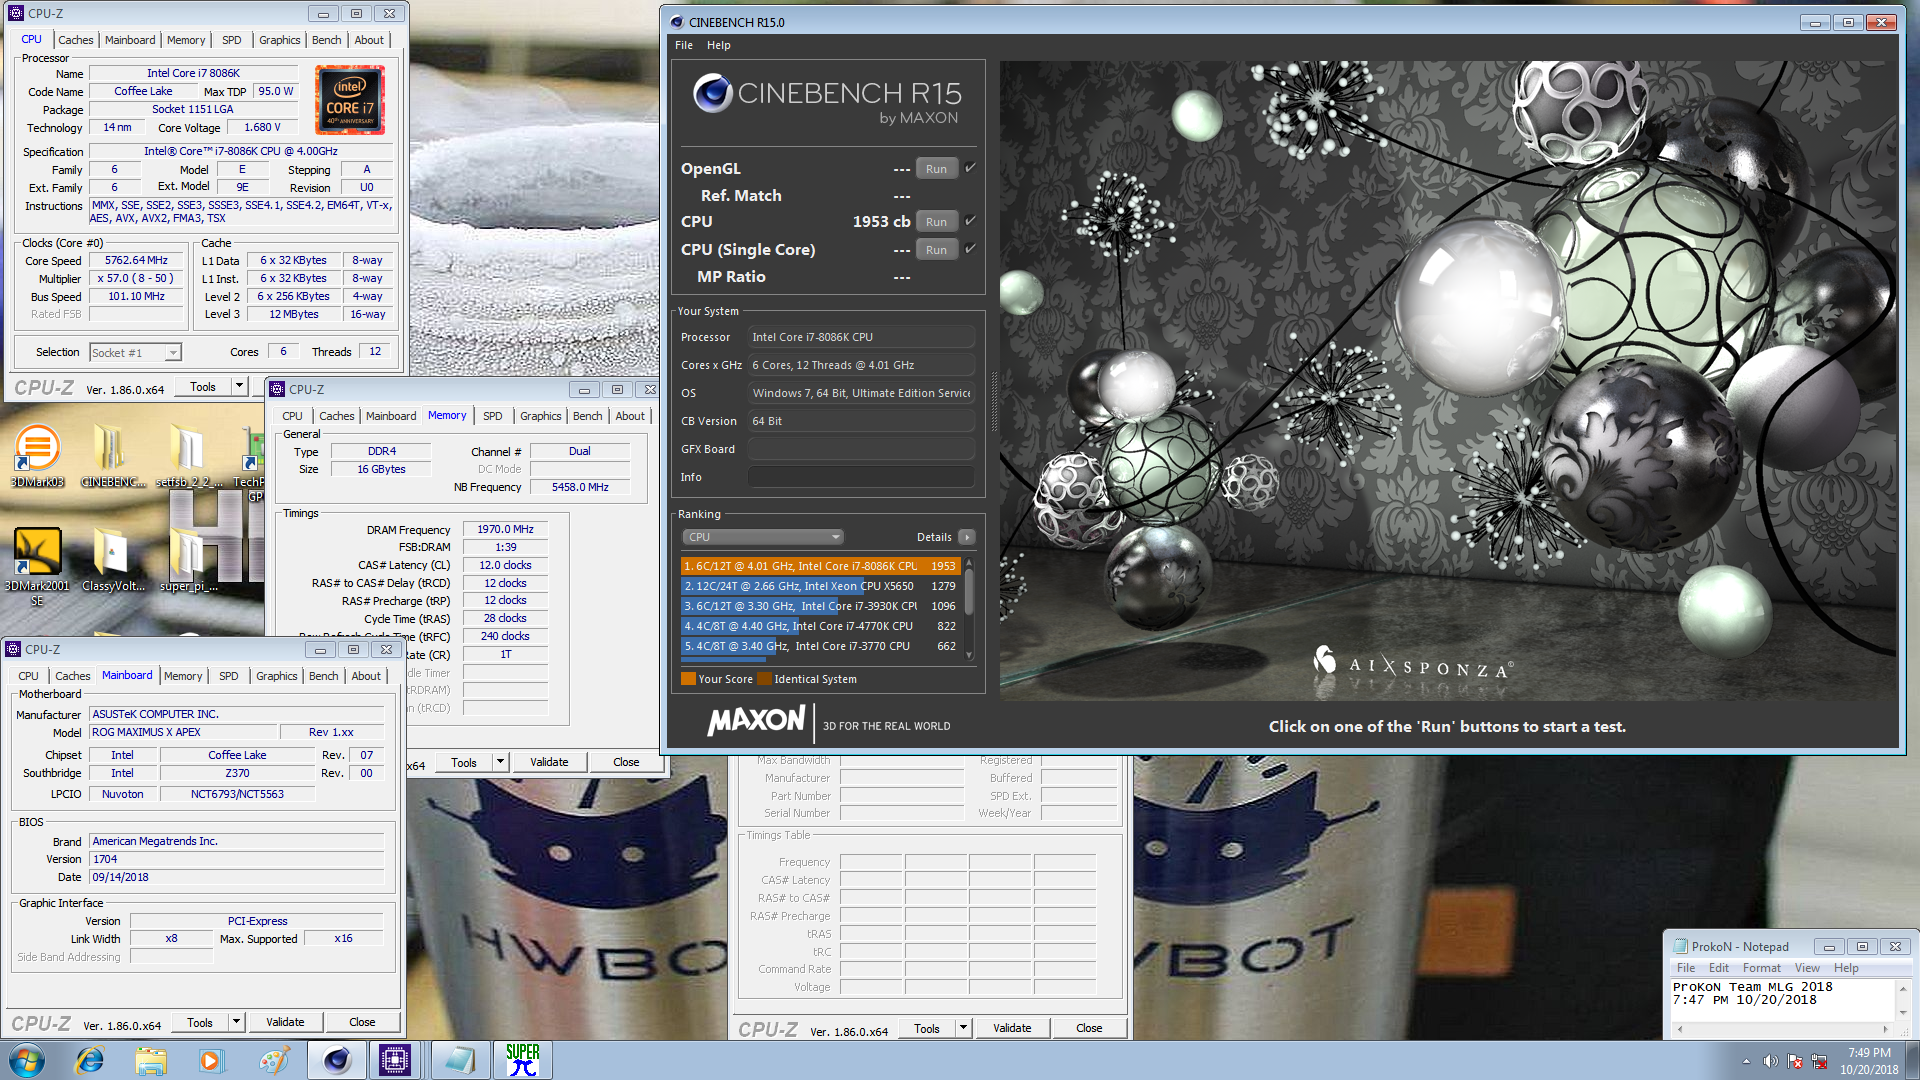Open the File menu in Cinebench
Viewport: 1920px width, 1080px height.
(x=684, y=45)
